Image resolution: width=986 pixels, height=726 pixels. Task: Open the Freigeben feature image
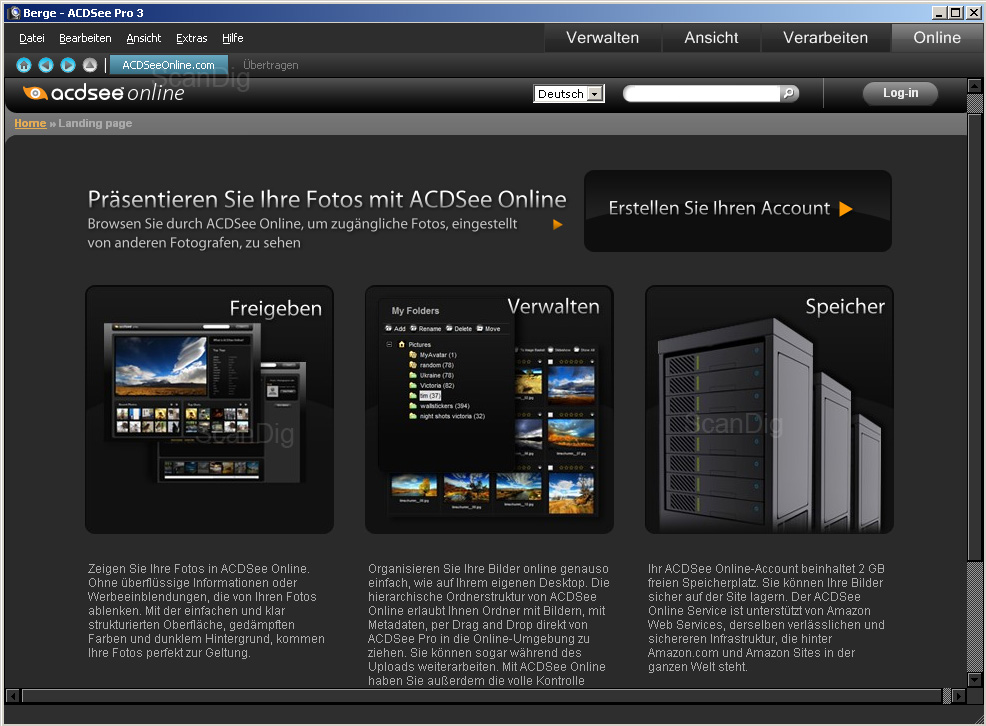pyautogui.click(x=209, y=409)
